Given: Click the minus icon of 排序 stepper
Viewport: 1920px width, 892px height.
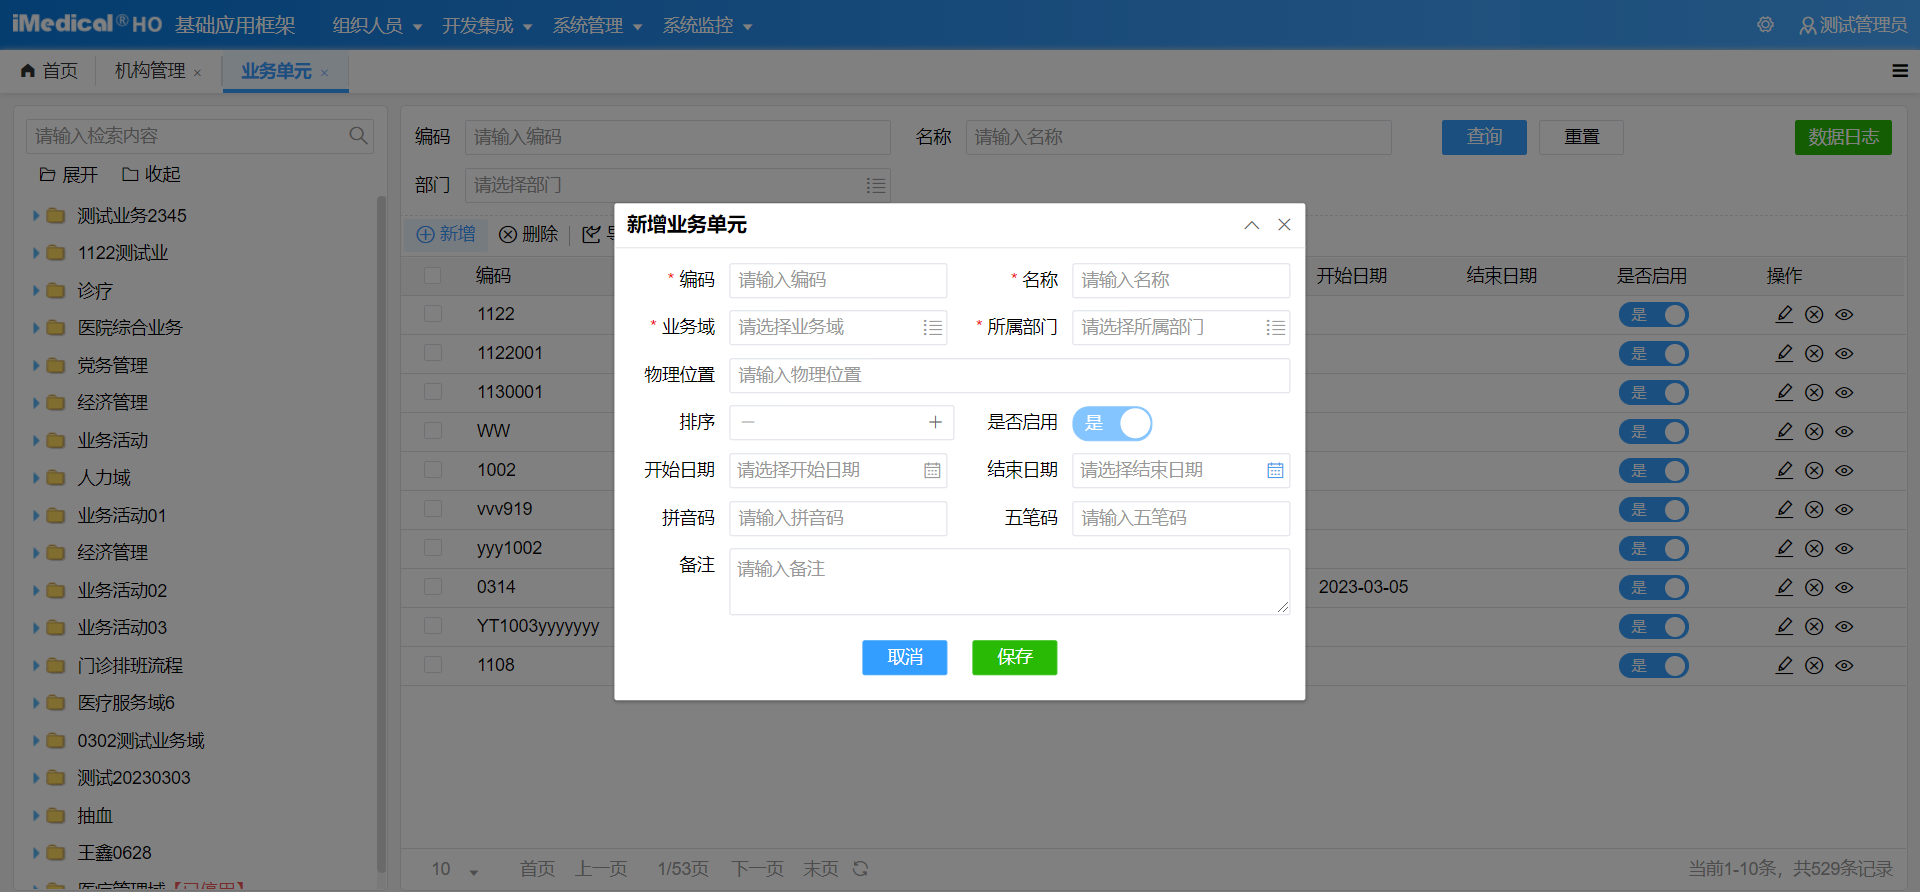Looking at the screenshot, I should pos(748,423).
